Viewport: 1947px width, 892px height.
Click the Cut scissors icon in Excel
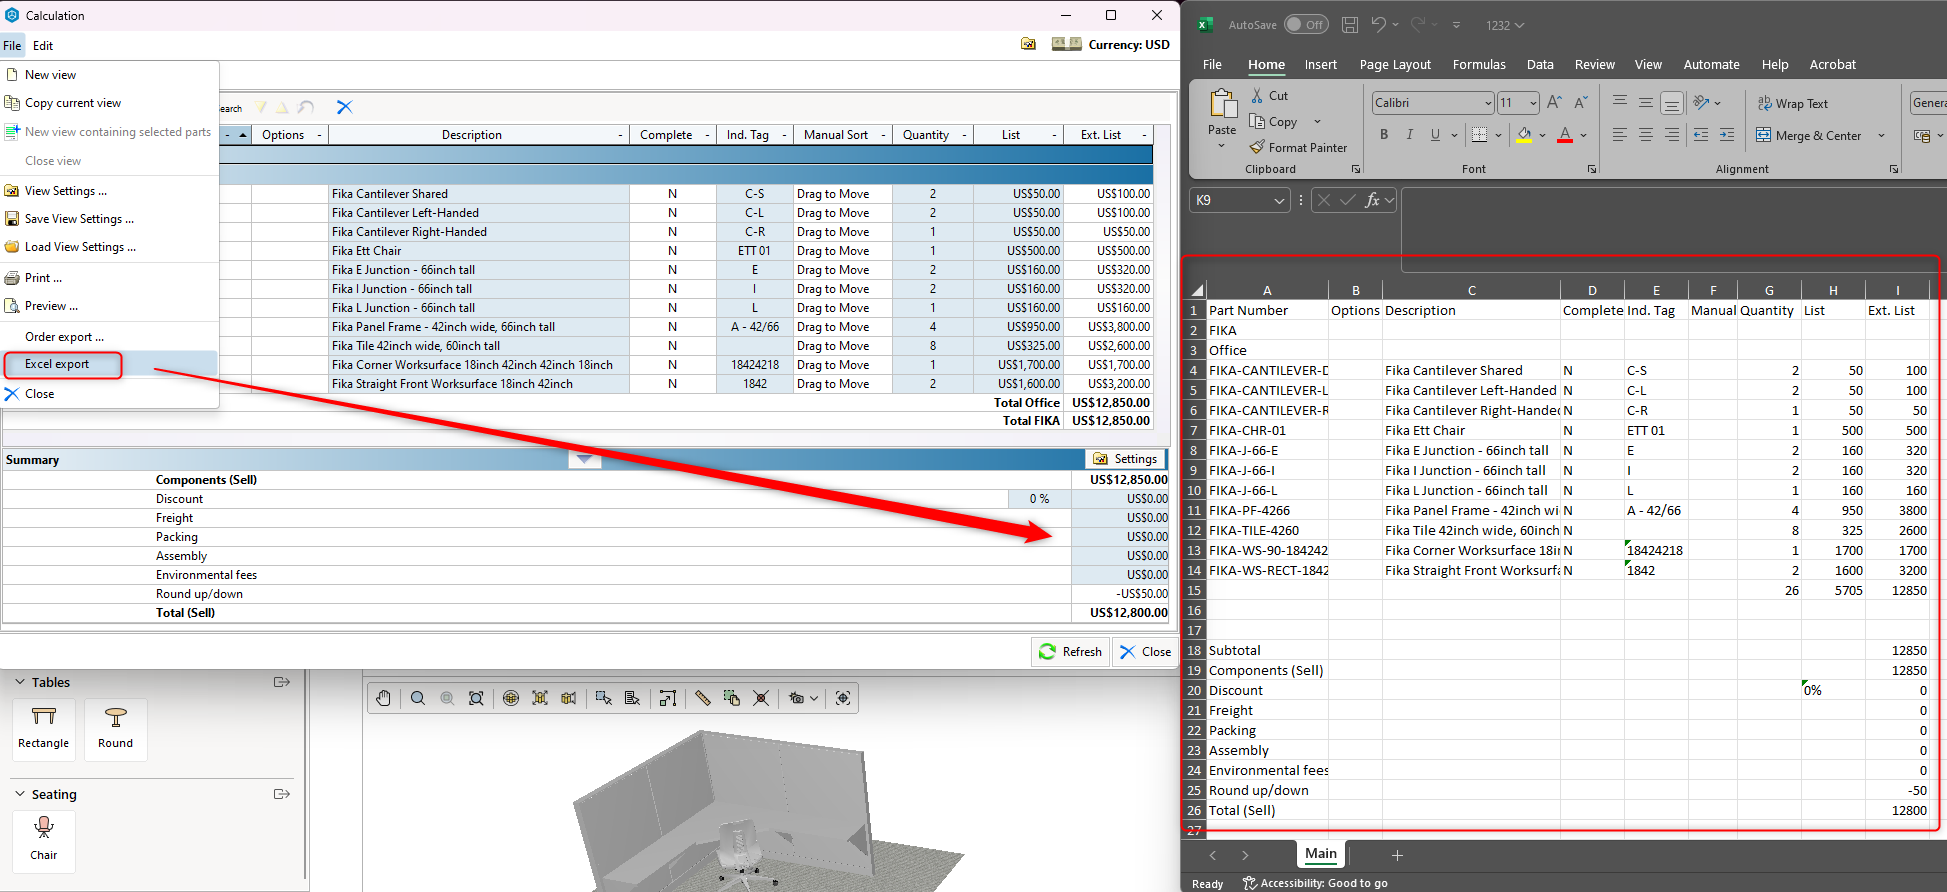tap(1258, 95)
